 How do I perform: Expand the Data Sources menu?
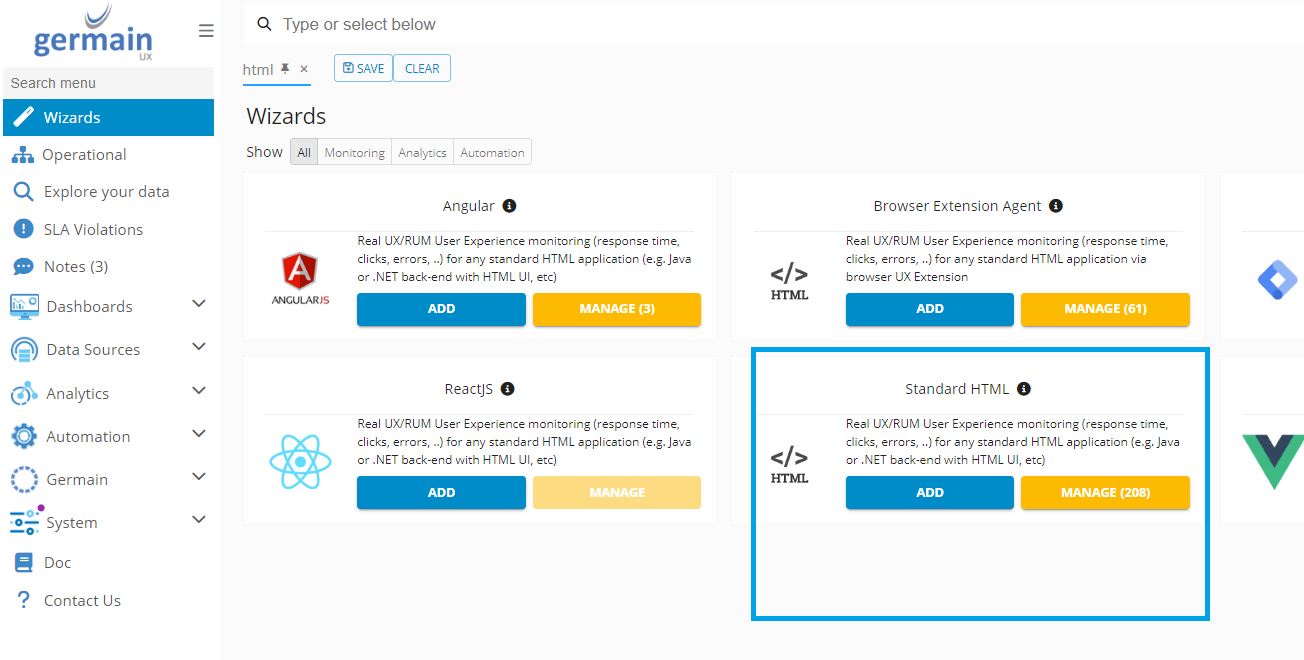pyautogui.click(x=198, y=347)
